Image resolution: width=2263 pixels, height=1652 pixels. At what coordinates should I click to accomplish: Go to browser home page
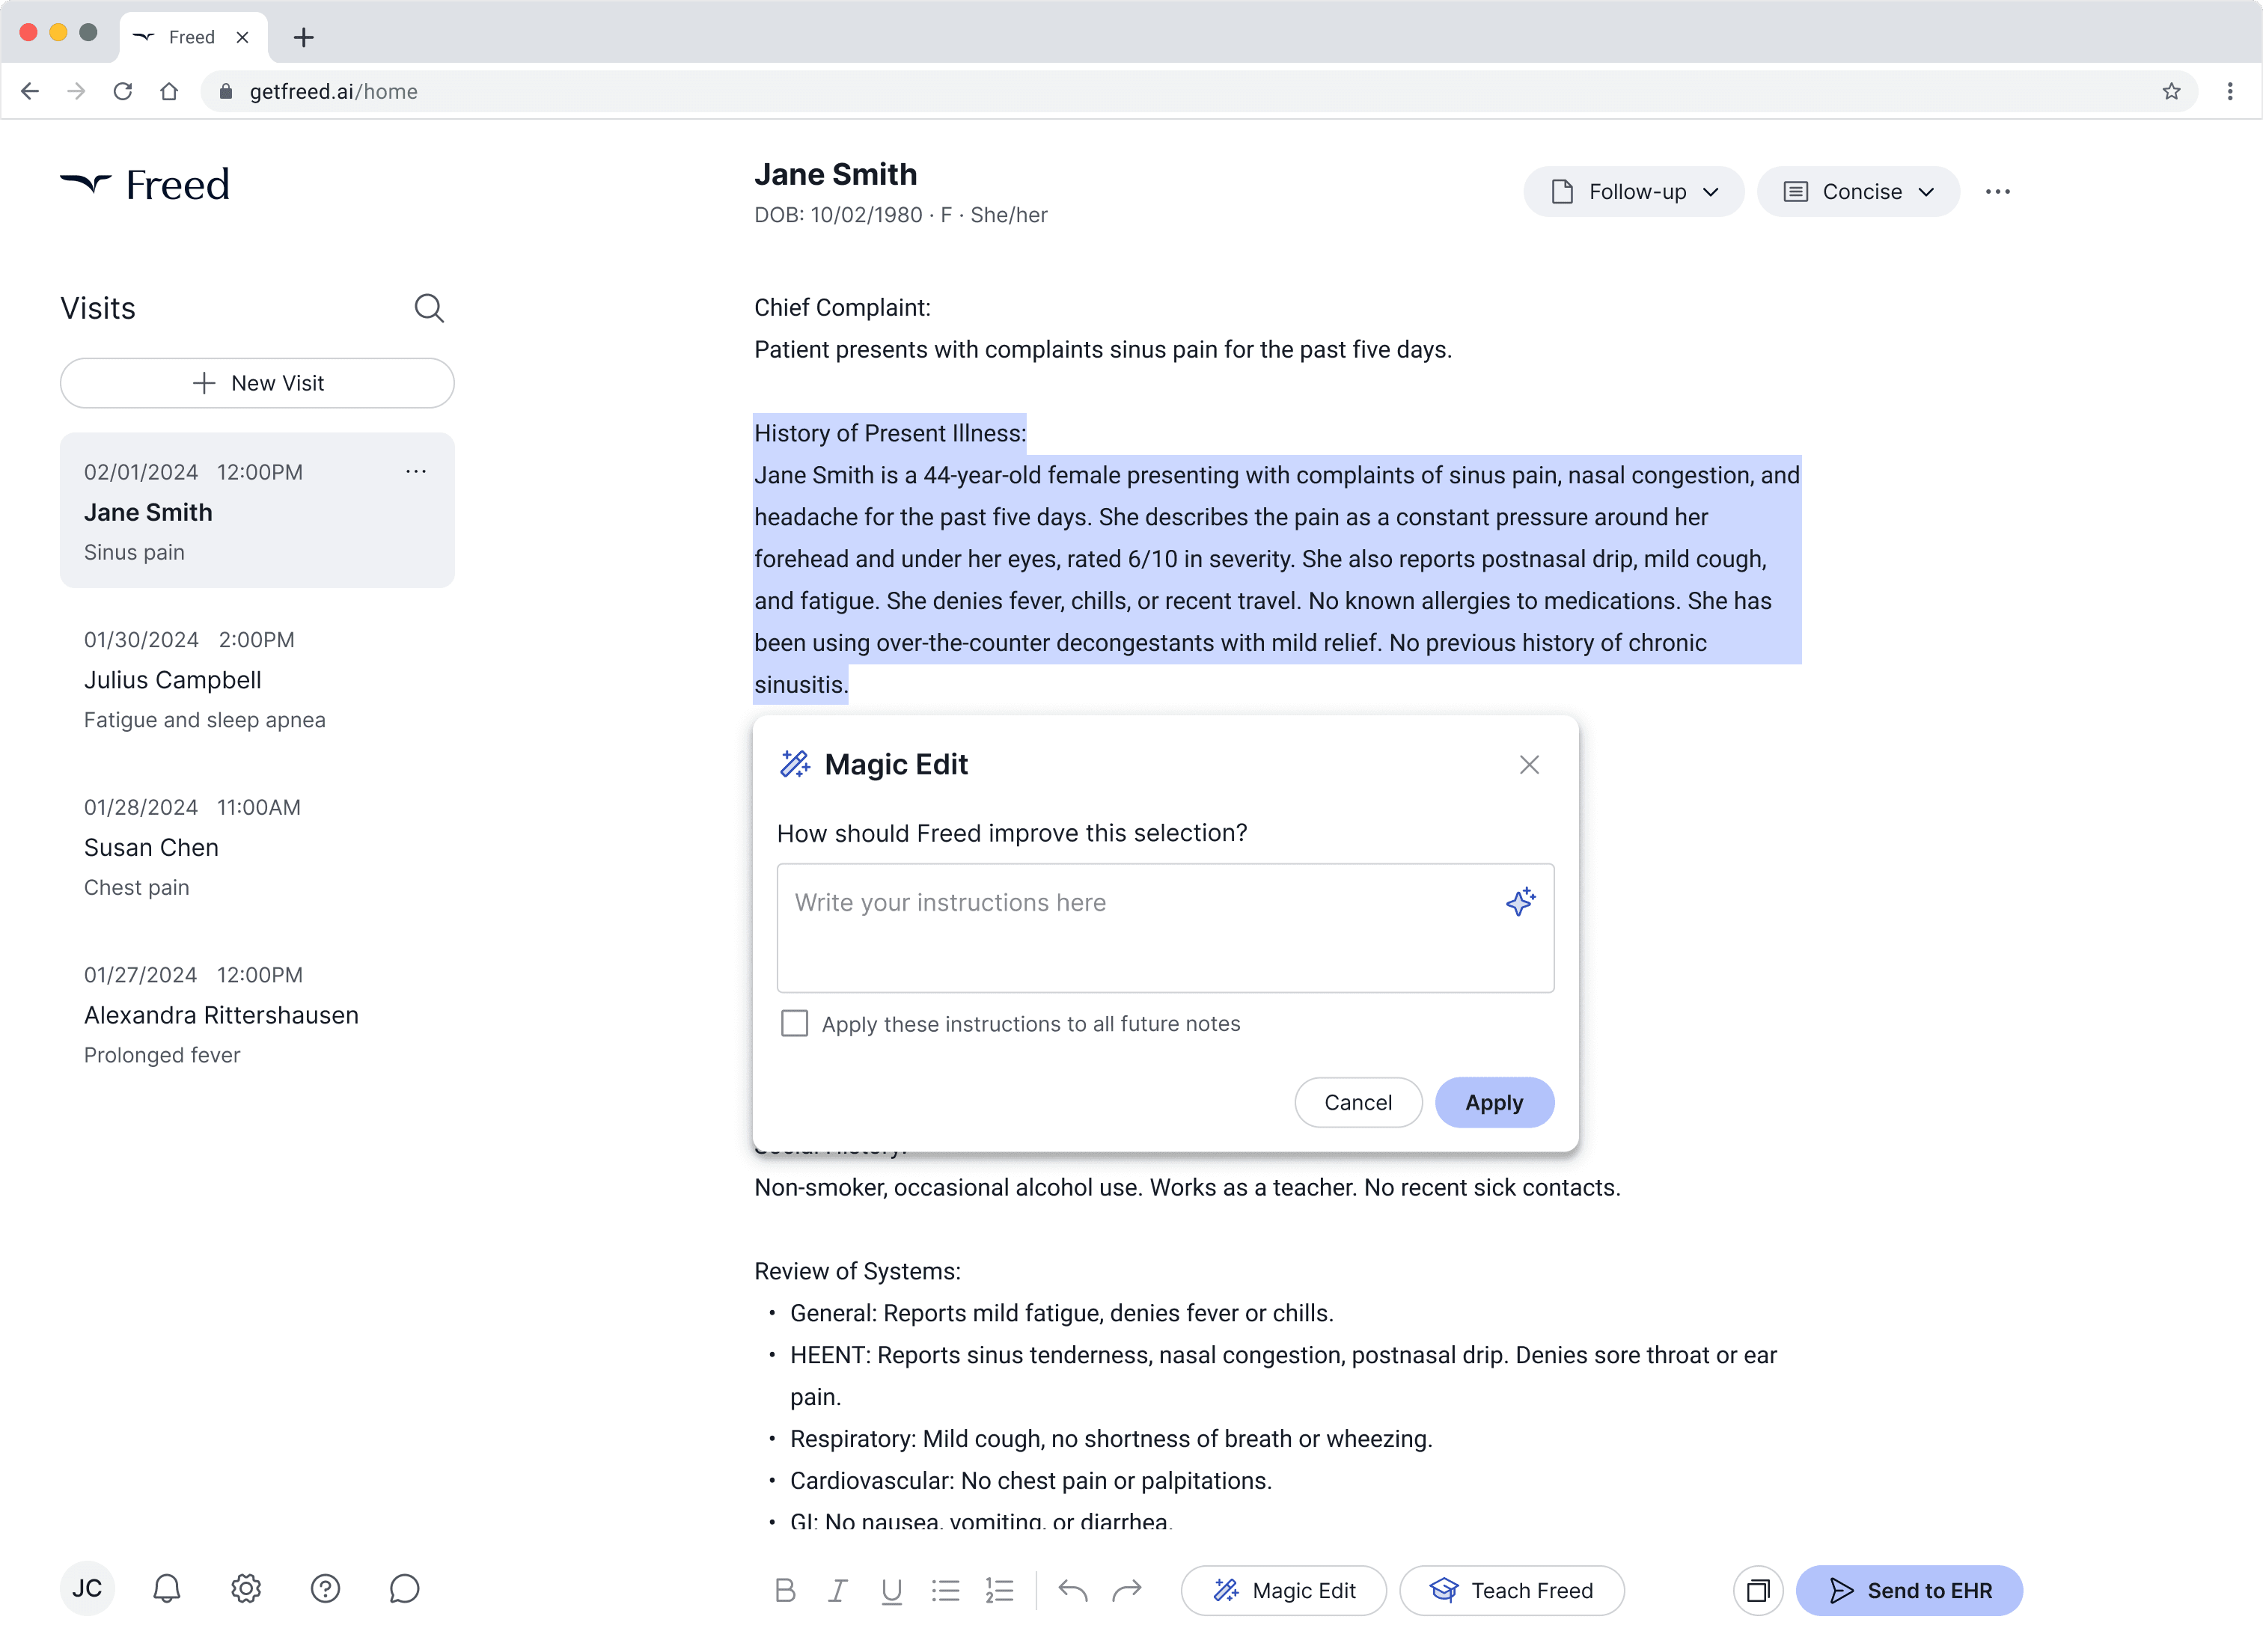(169, 91)
